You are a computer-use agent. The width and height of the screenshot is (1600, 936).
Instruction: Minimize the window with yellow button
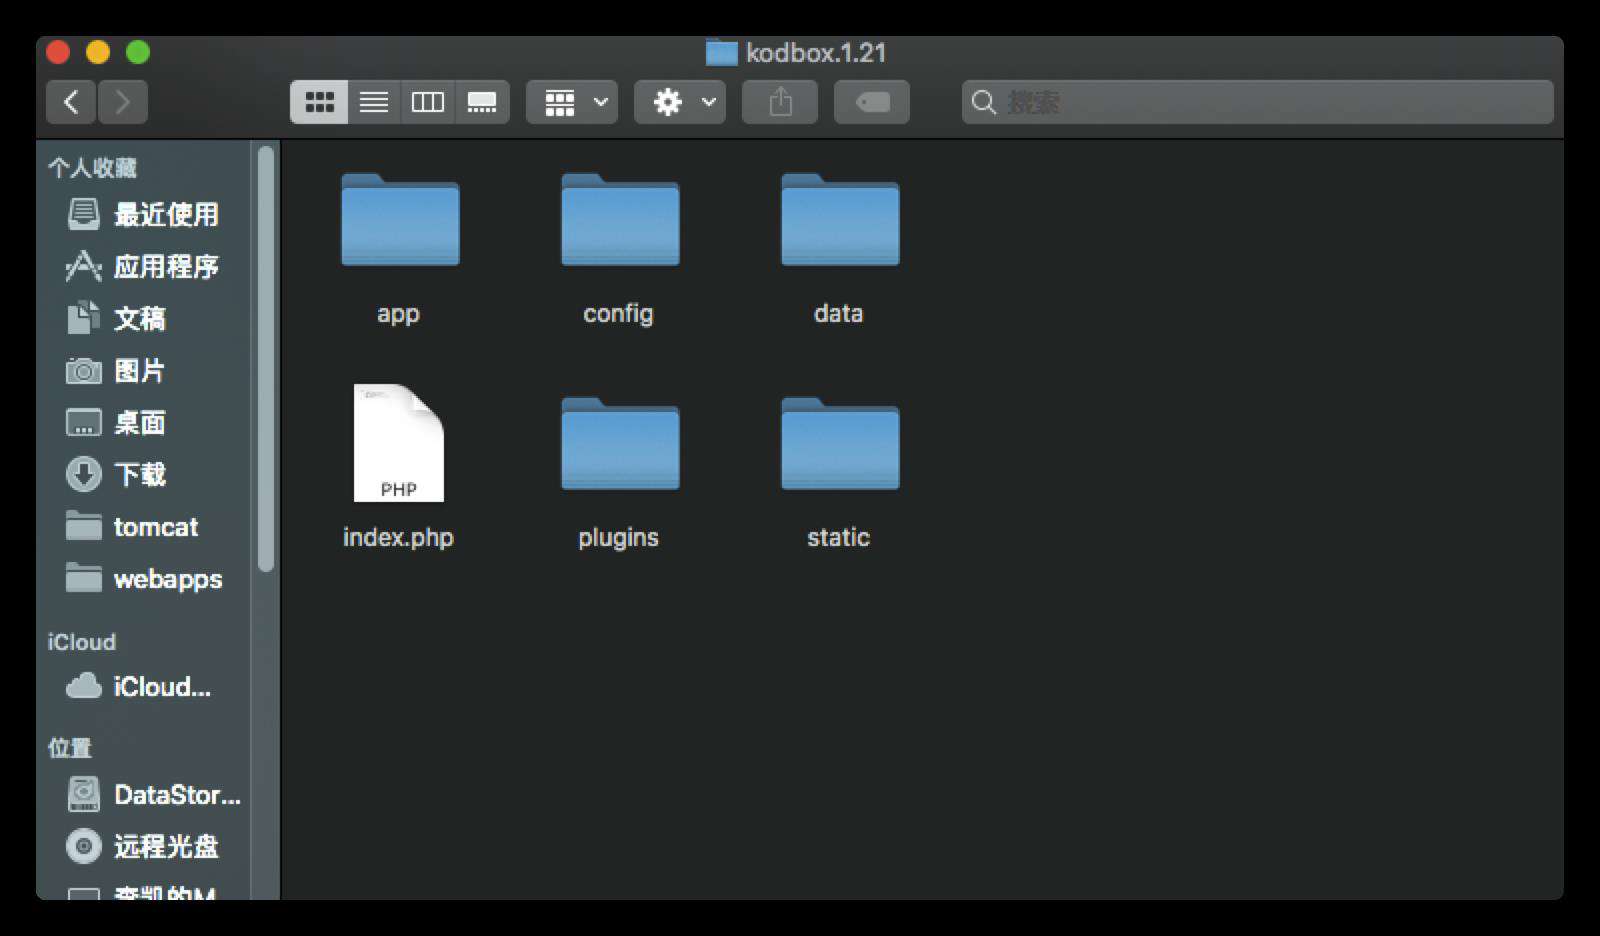(x=98, y=52)
